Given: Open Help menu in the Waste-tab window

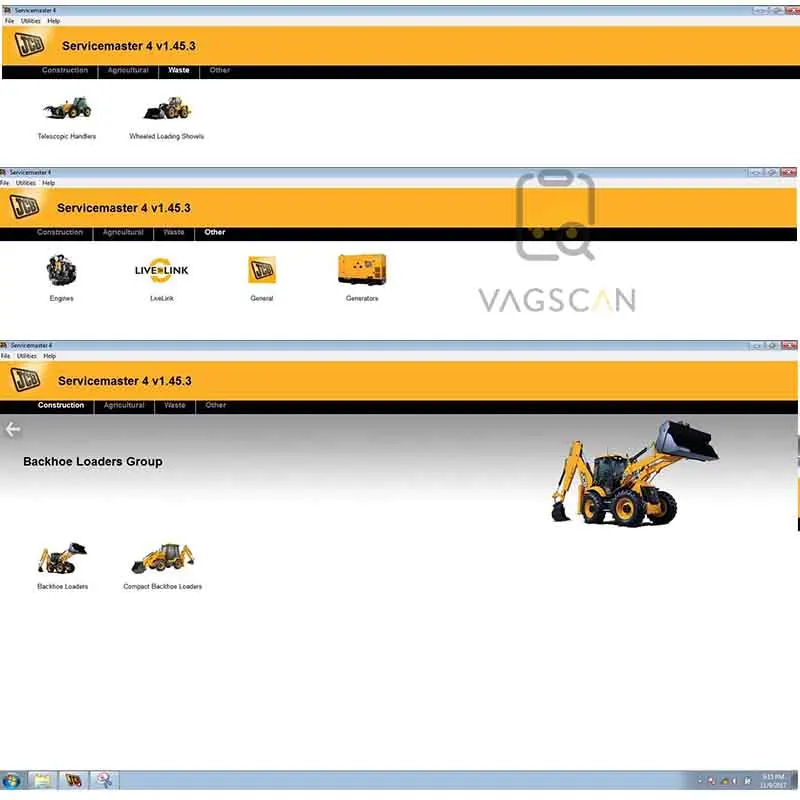Looking at the screenshot, I should point(54,21).
